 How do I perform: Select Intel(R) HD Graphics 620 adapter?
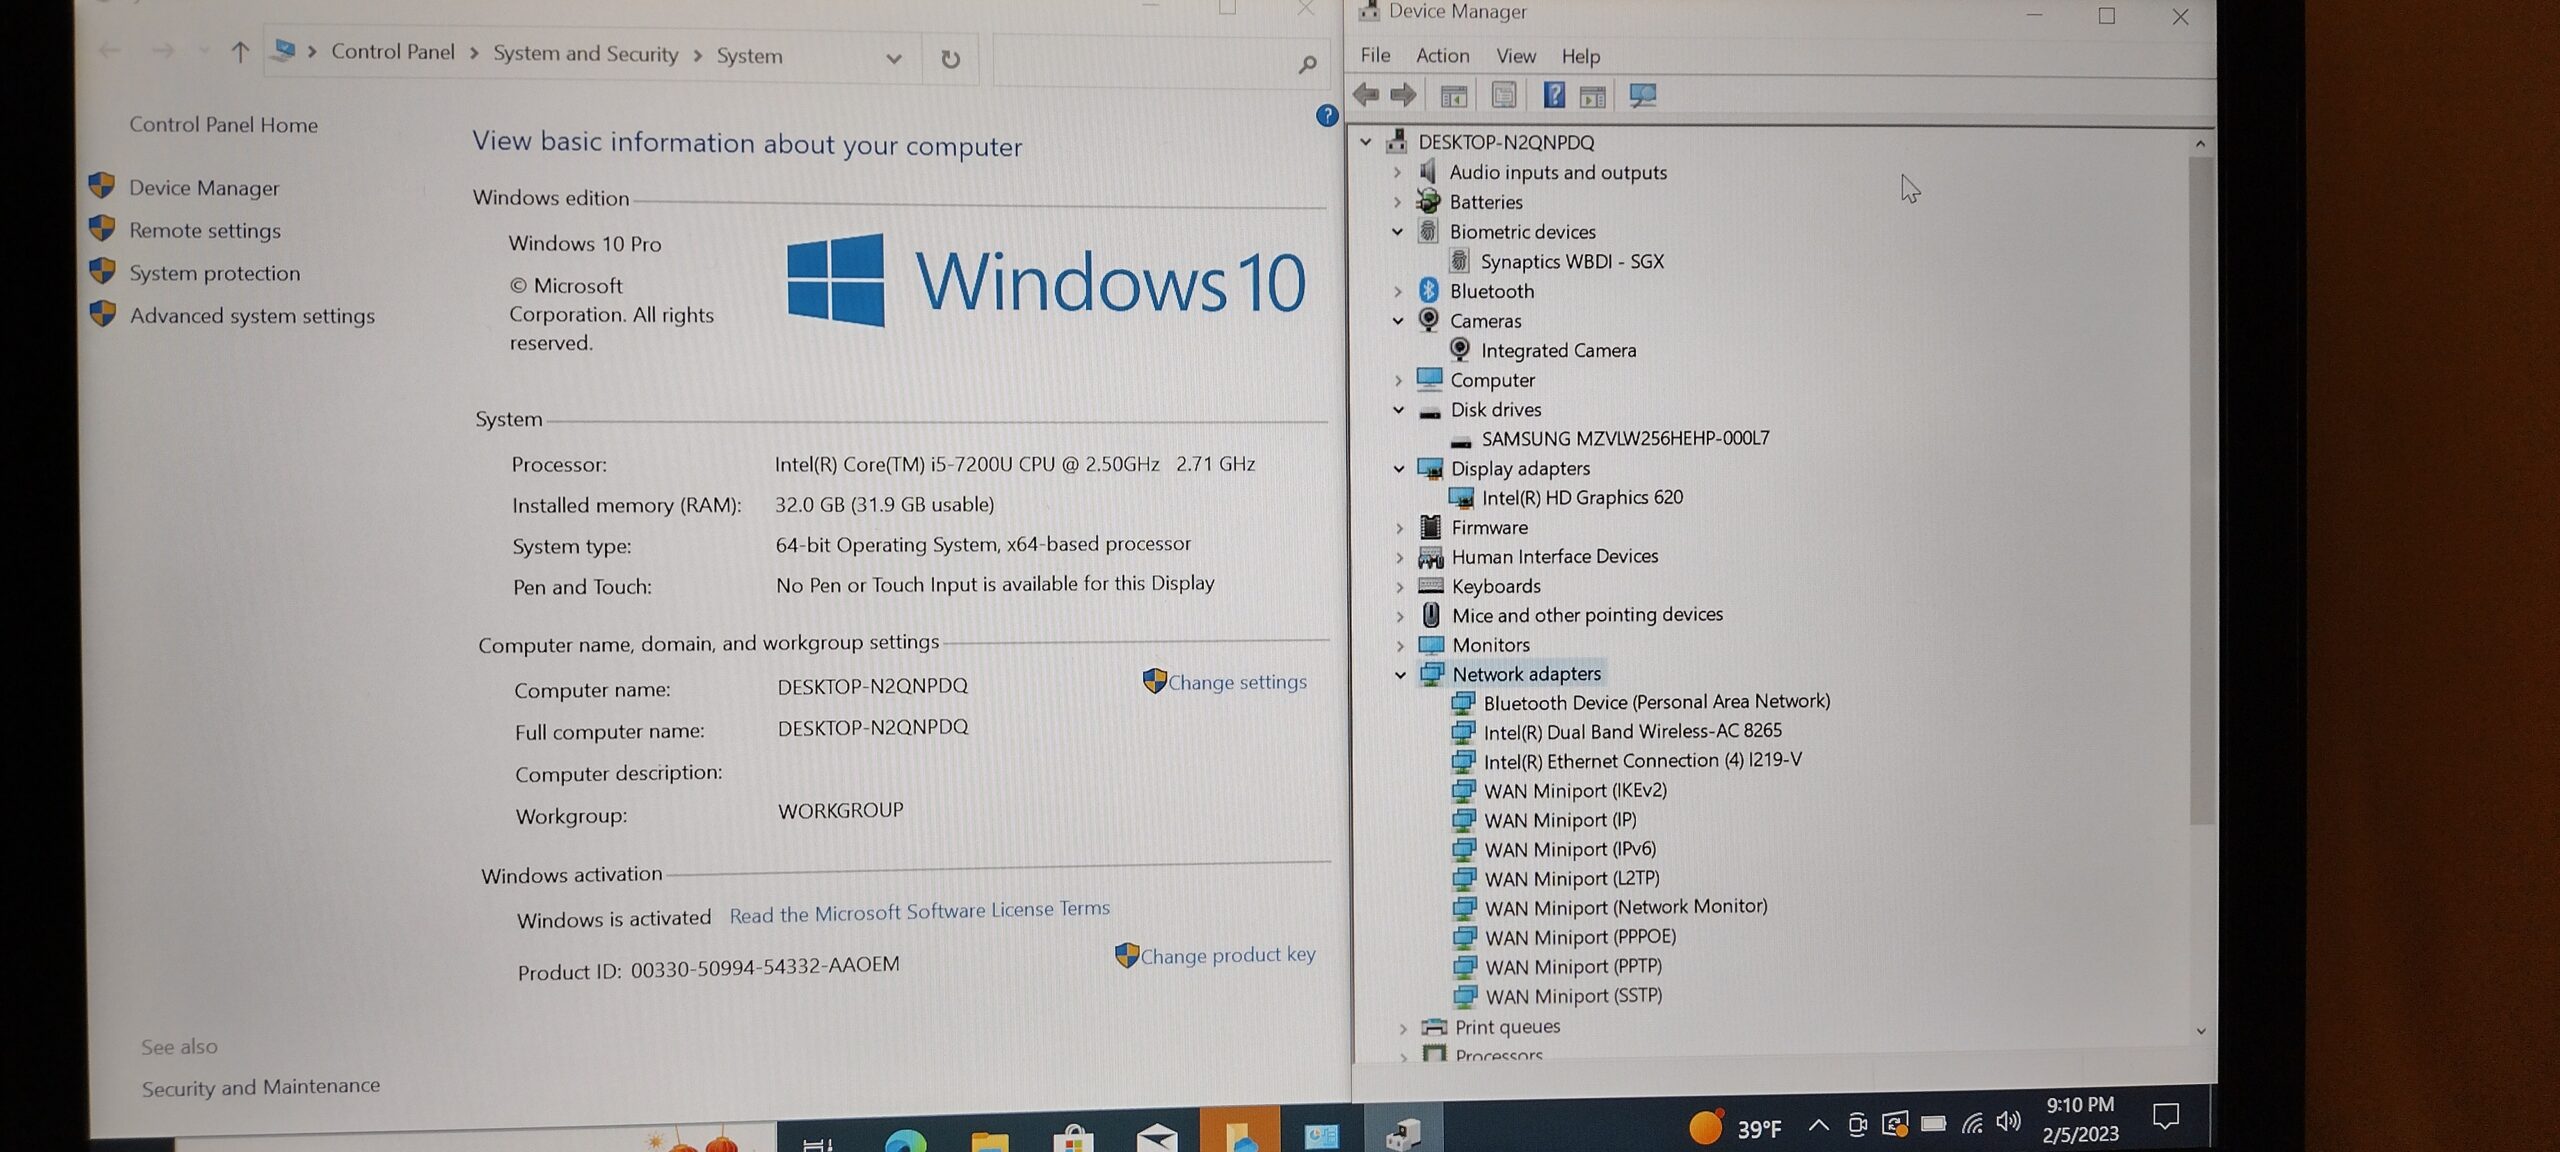coord(1582,498)
